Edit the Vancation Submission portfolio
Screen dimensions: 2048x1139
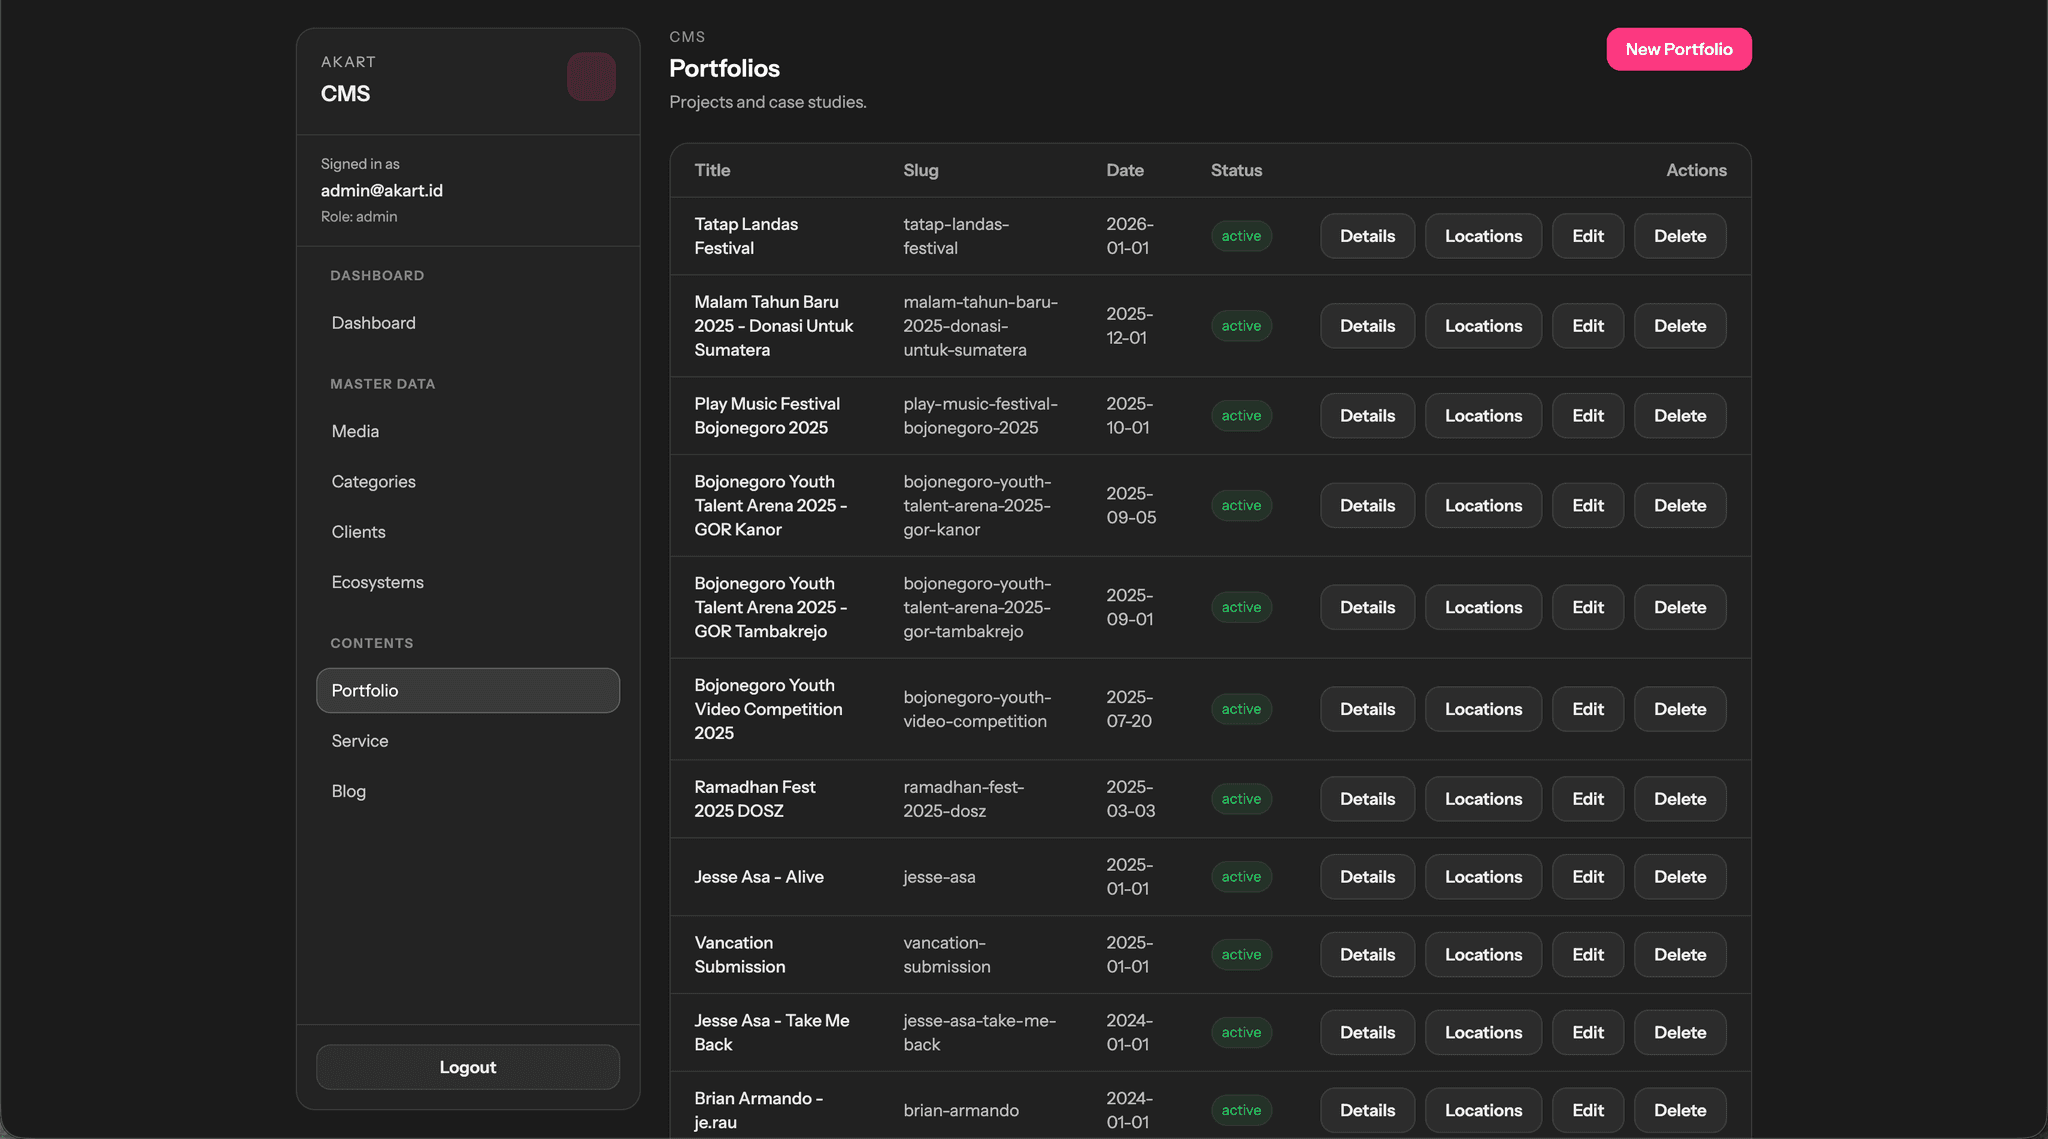click(x=1587, y=955)
